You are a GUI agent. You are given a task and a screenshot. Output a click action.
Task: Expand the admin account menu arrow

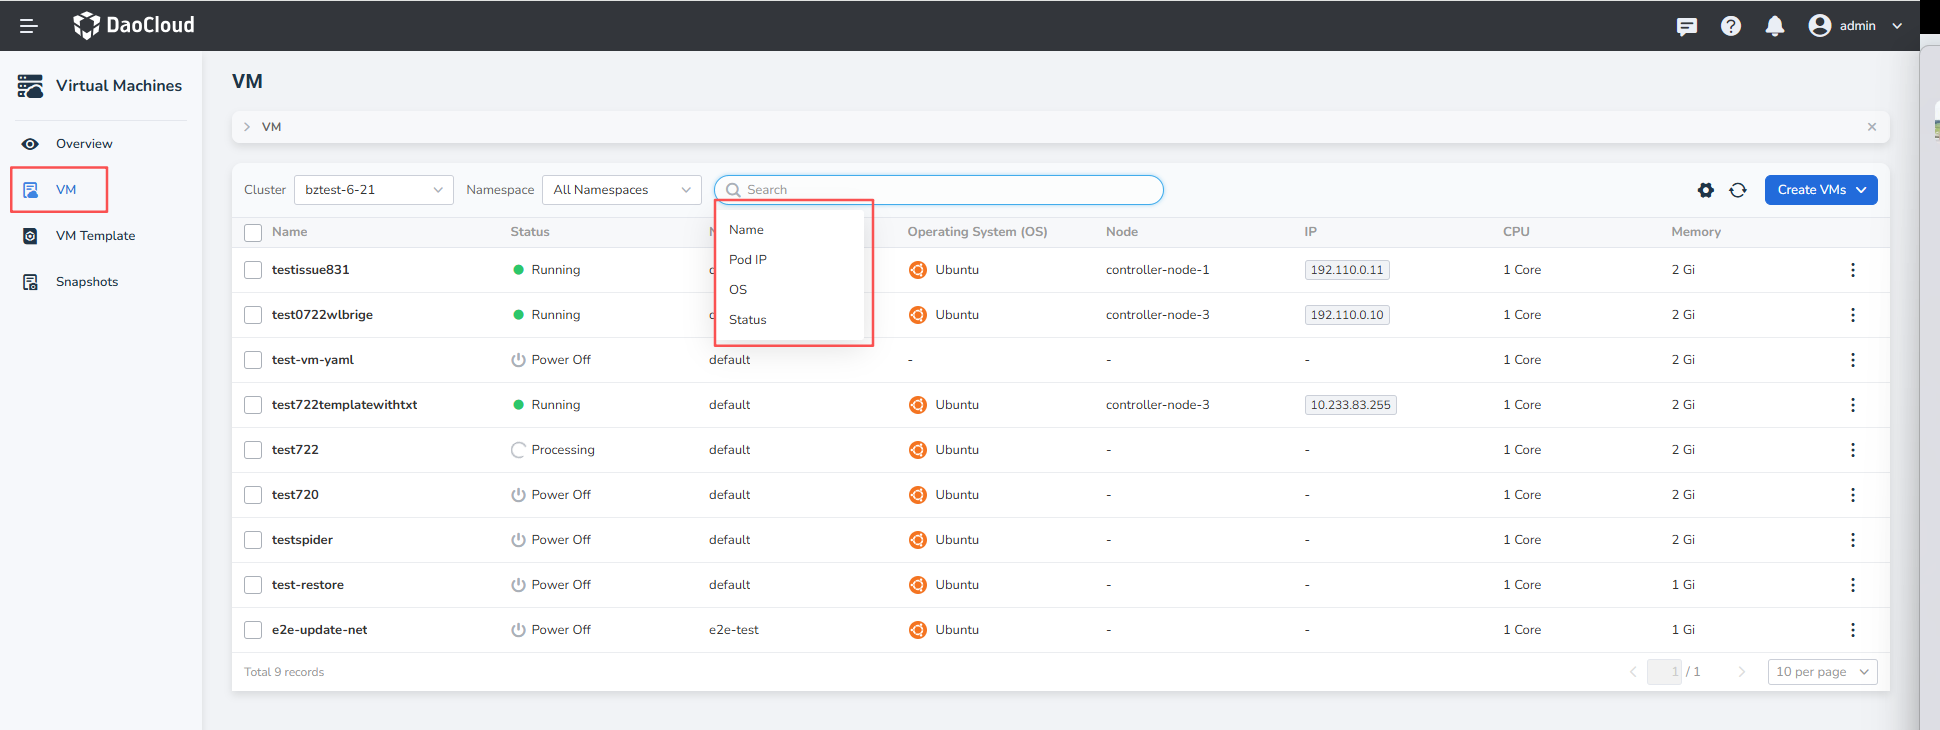point(1897,26)
